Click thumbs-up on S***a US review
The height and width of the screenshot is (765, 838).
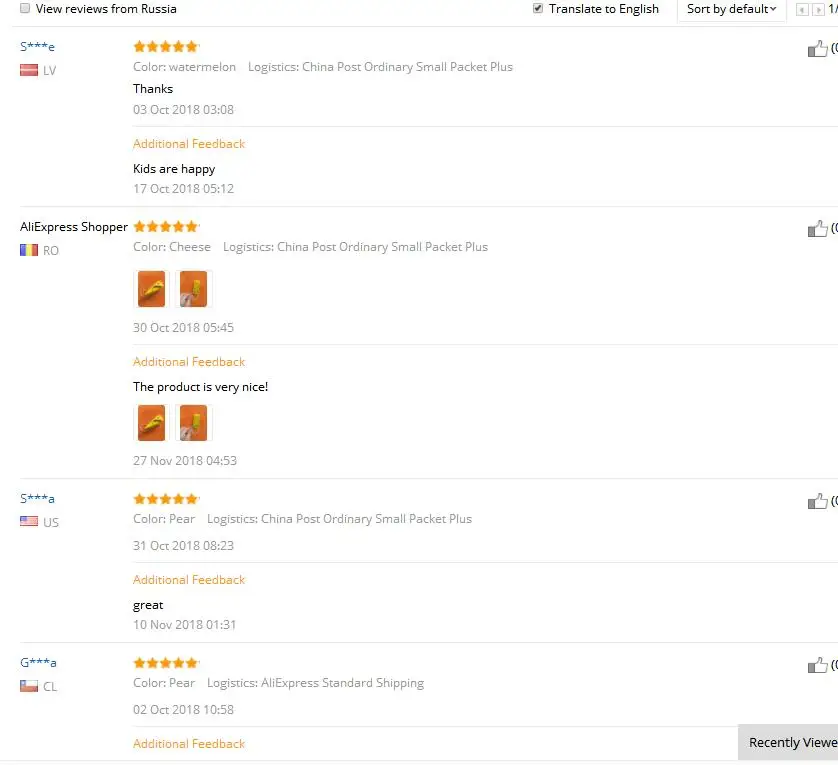[x=817, y=501]
